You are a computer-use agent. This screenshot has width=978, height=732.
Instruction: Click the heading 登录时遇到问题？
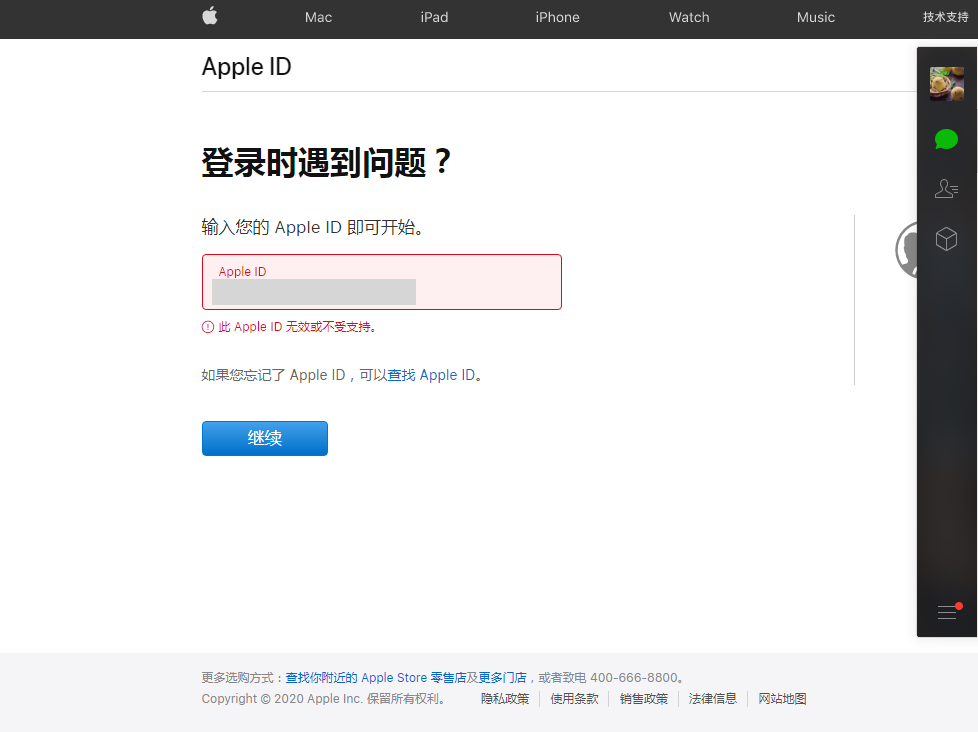[x=326, y=163]
